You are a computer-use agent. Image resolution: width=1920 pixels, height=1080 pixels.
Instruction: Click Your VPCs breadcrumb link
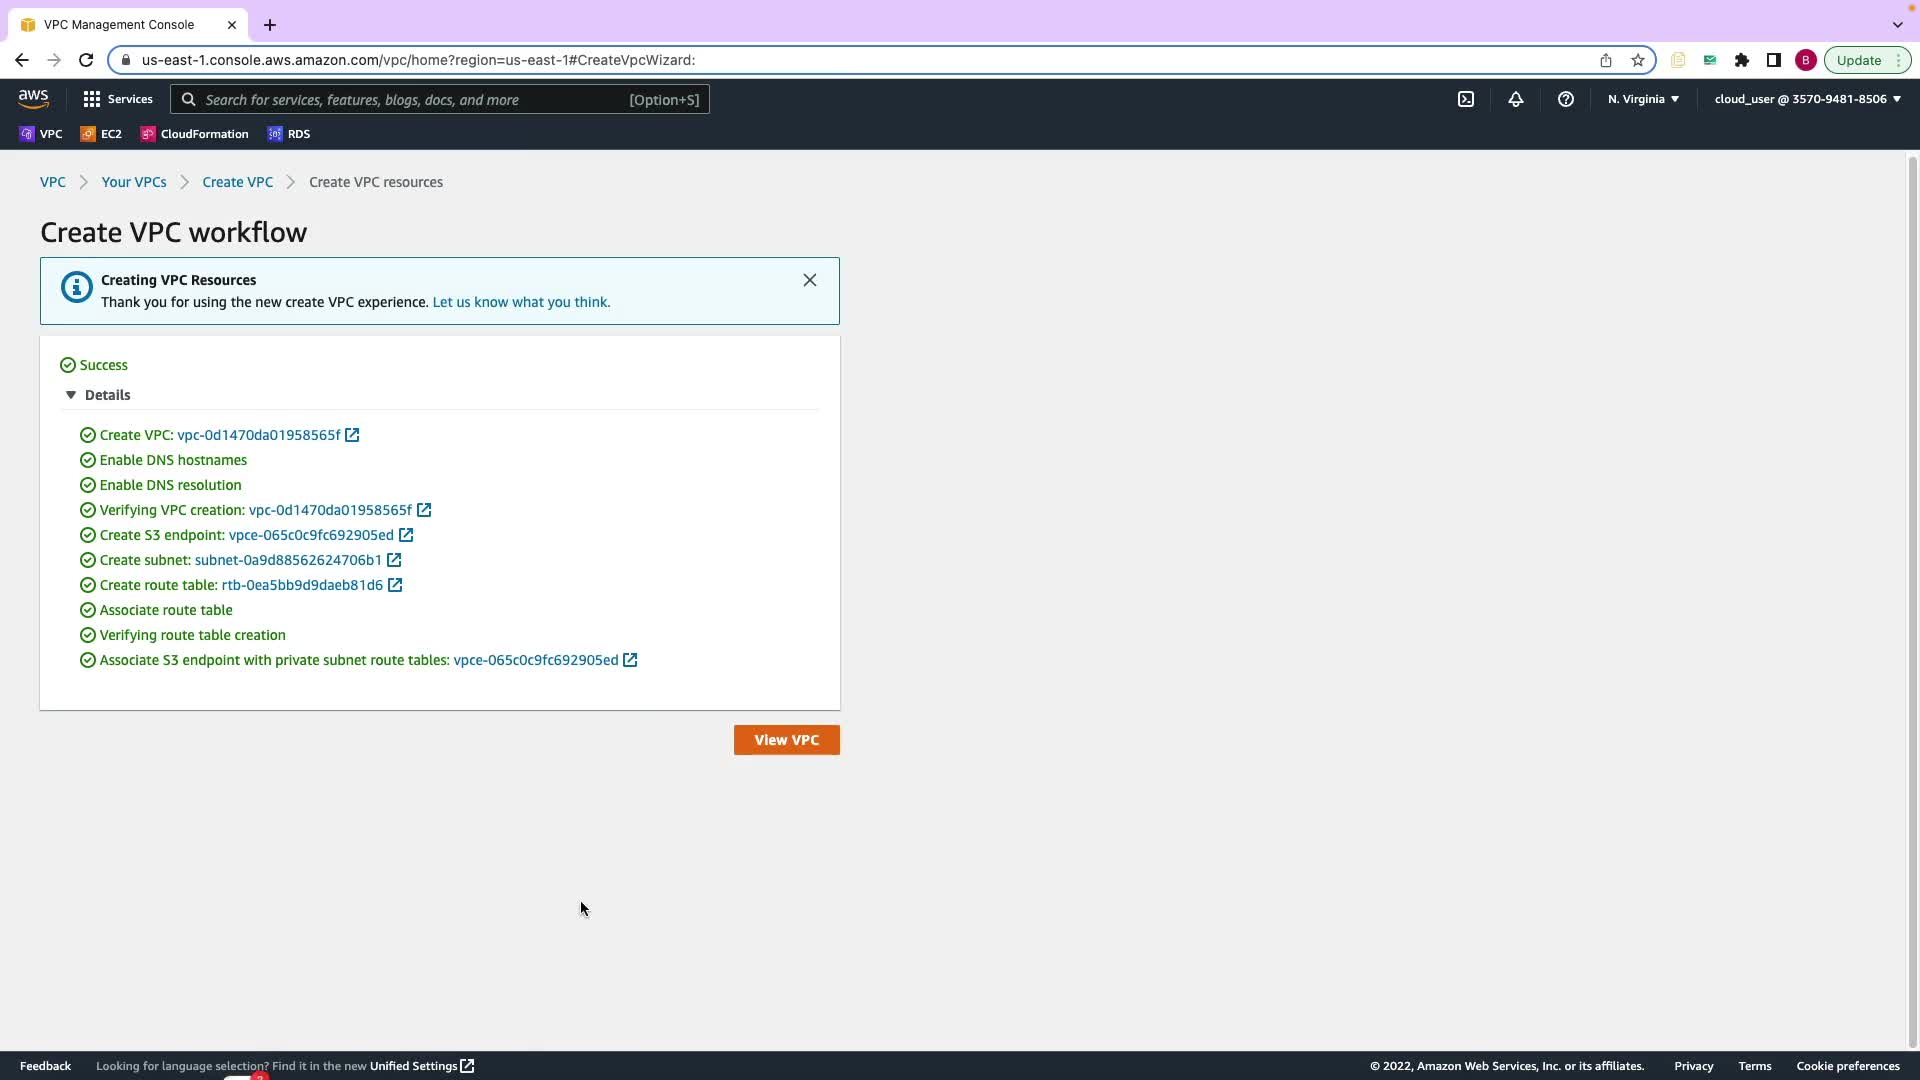point(134,182)
